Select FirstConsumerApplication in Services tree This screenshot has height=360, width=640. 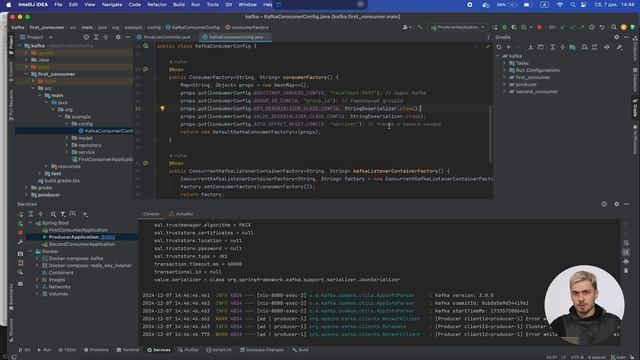tap(75, 230)
